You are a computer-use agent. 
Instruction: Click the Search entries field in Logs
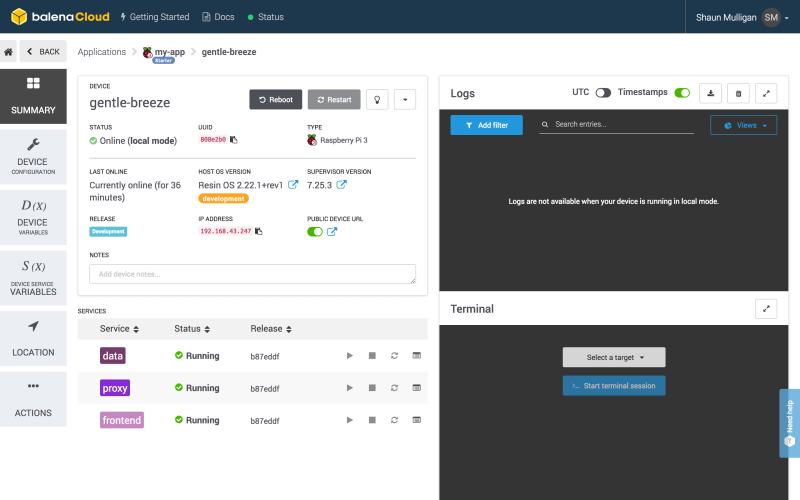(x=616, y=124)
